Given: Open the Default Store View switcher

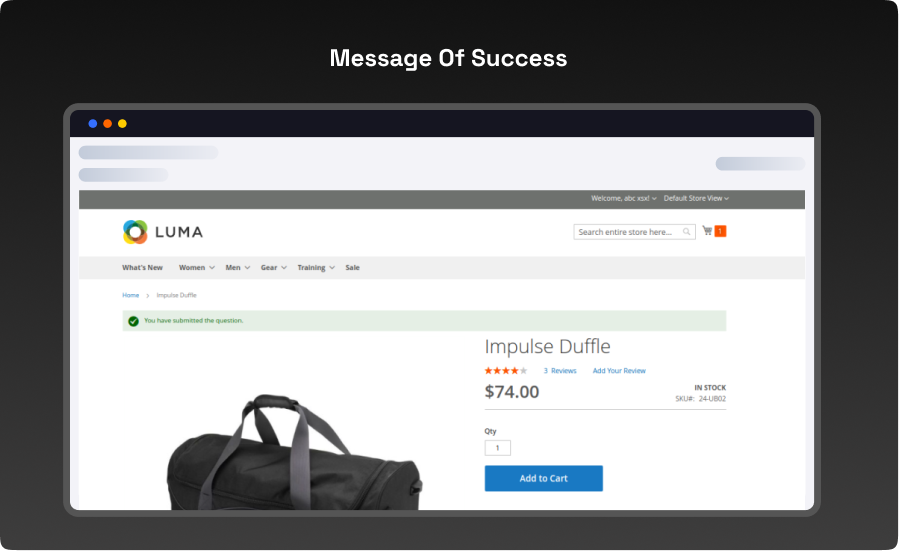Looking at the screenshot, I should click(696, 198).
